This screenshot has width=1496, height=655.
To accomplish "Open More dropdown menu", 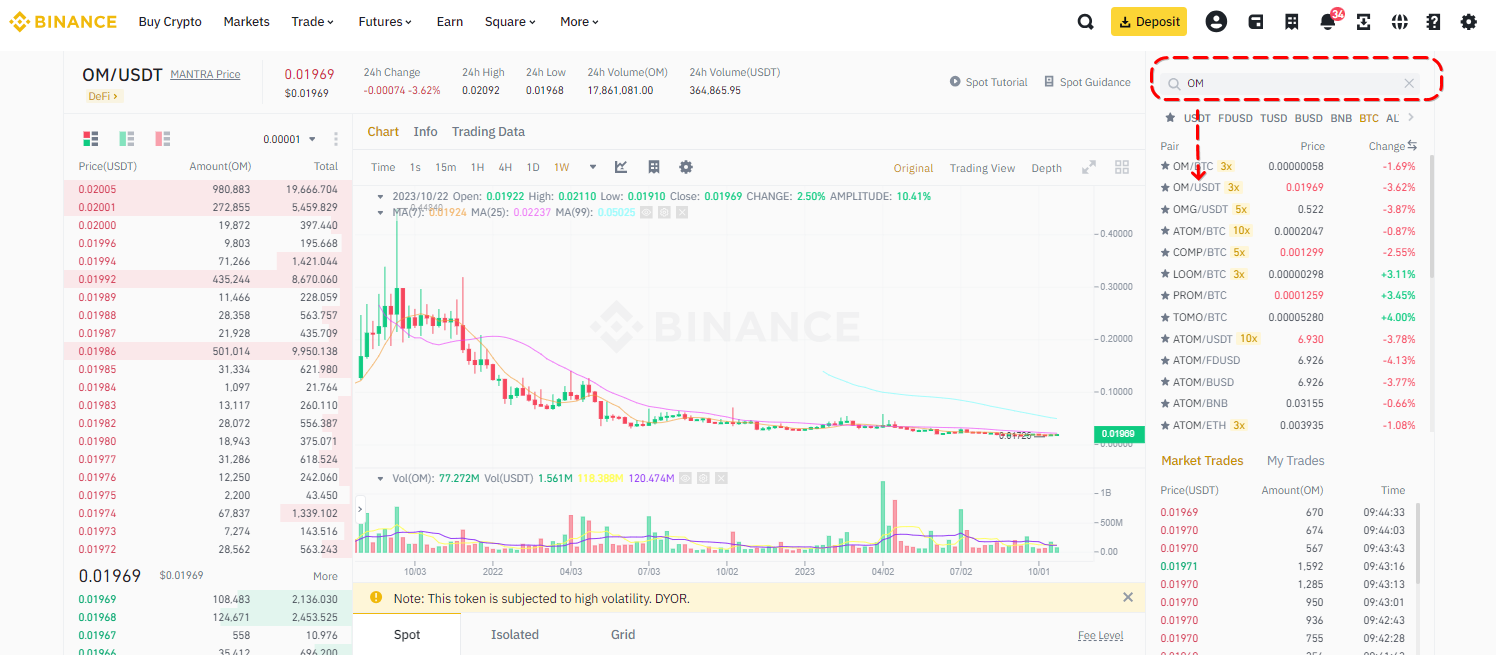I will pos(580,22).
